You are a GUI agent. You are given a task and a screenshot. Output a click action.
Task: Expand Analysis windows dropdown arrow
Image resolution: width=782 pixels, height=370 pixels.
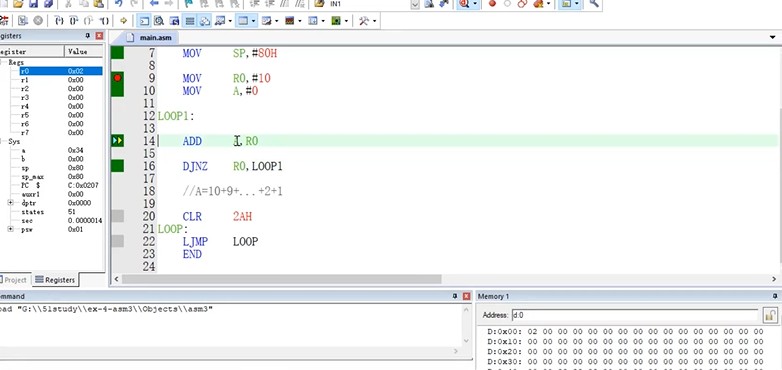click(299, 21)
